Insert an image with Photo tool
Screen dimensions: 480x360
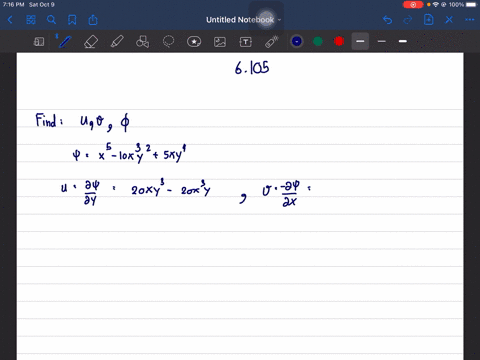tap(220, 42)
